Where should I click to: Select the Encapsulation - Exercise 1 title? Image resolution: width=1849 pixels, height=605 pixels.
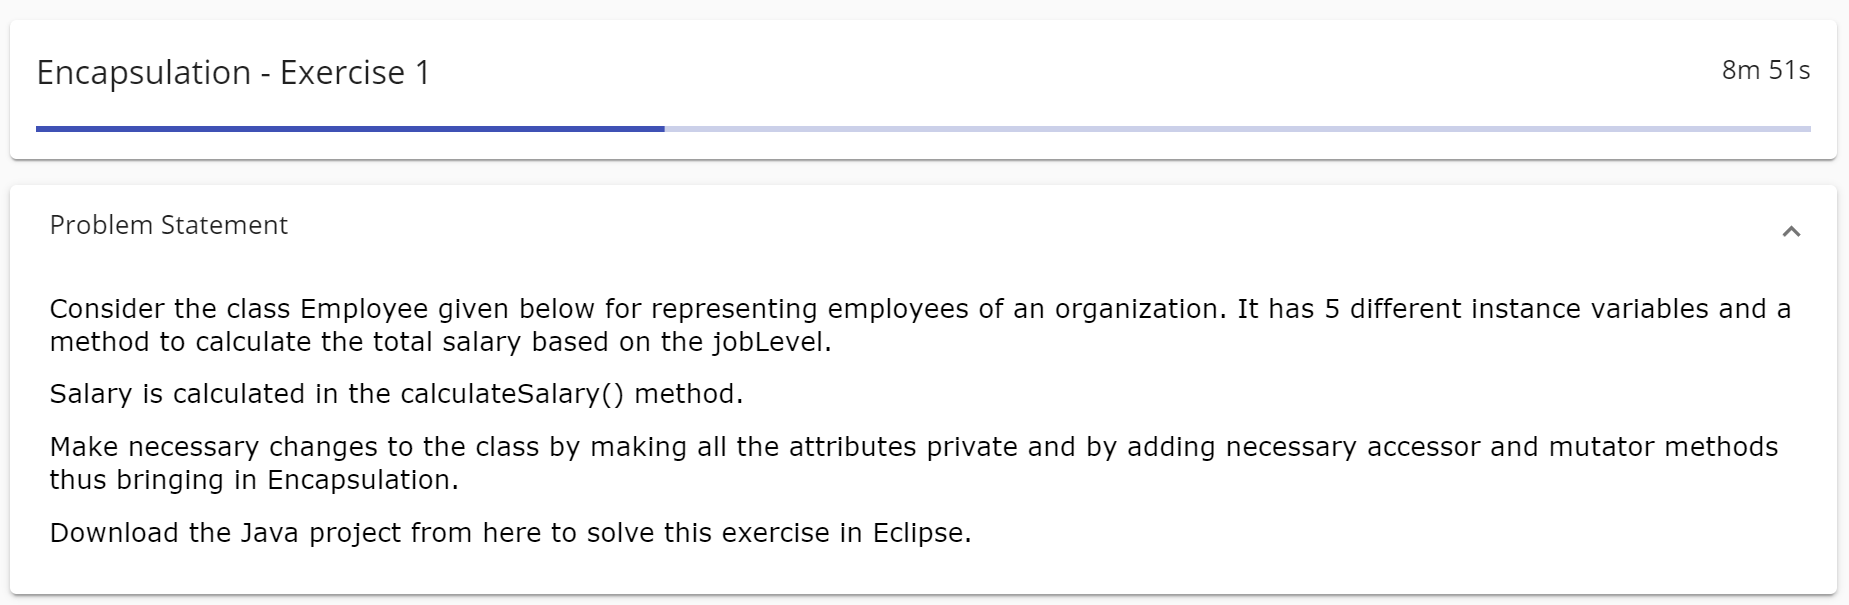(232, 72)
